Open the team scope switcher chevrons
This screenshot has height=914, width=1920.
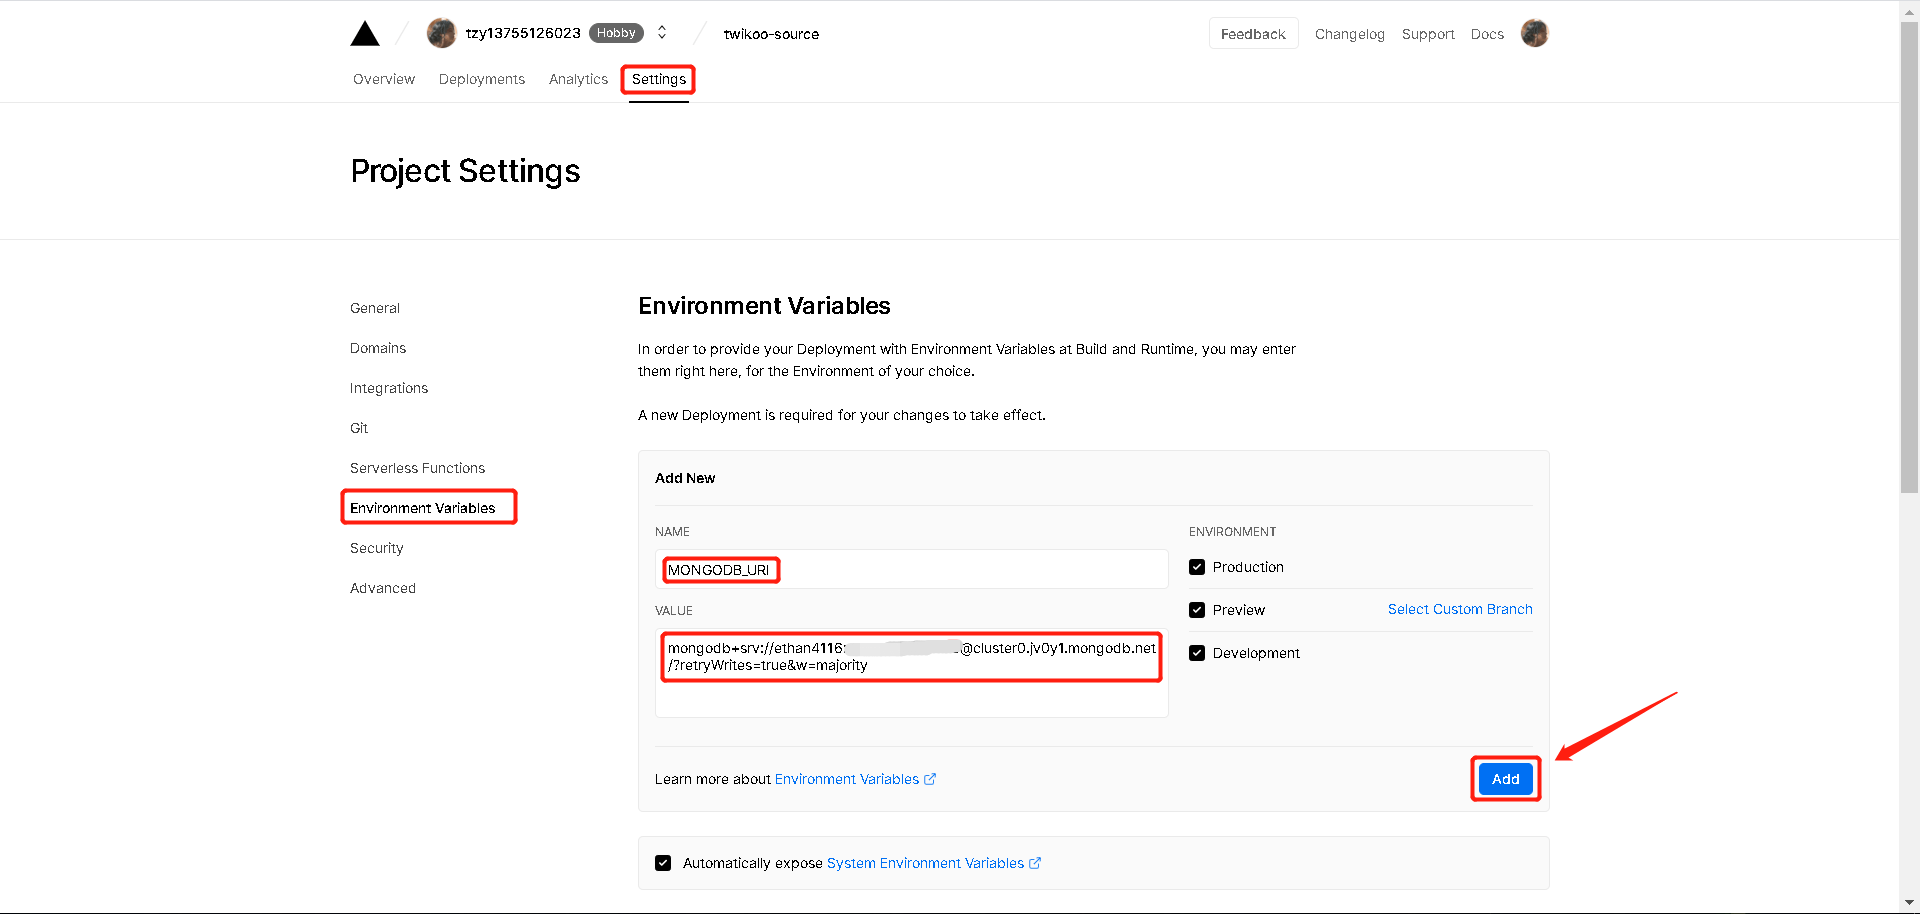[662, 33]
